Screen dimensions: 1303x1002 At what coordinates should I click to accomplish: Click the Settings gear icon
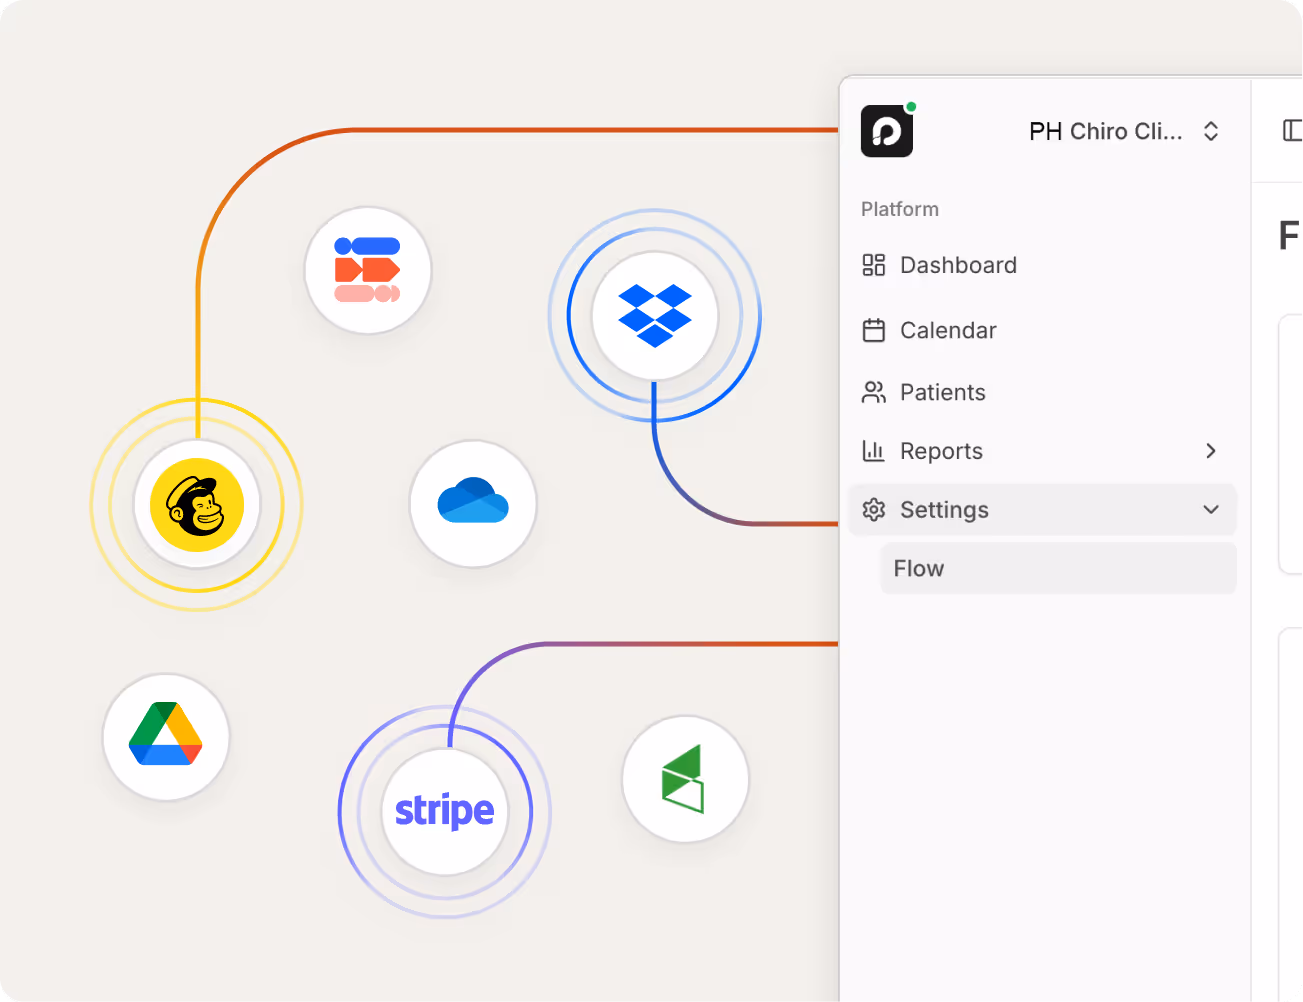click(874, 510)
